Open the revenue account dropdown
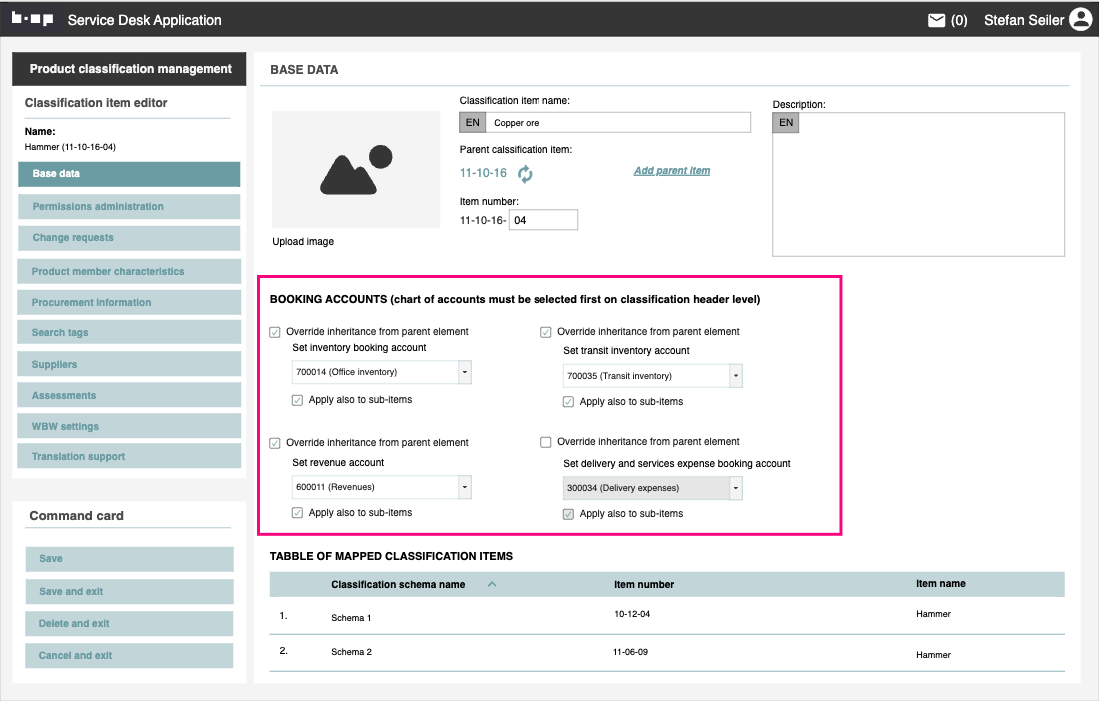The image size is (1099, 701). (464, 487)
